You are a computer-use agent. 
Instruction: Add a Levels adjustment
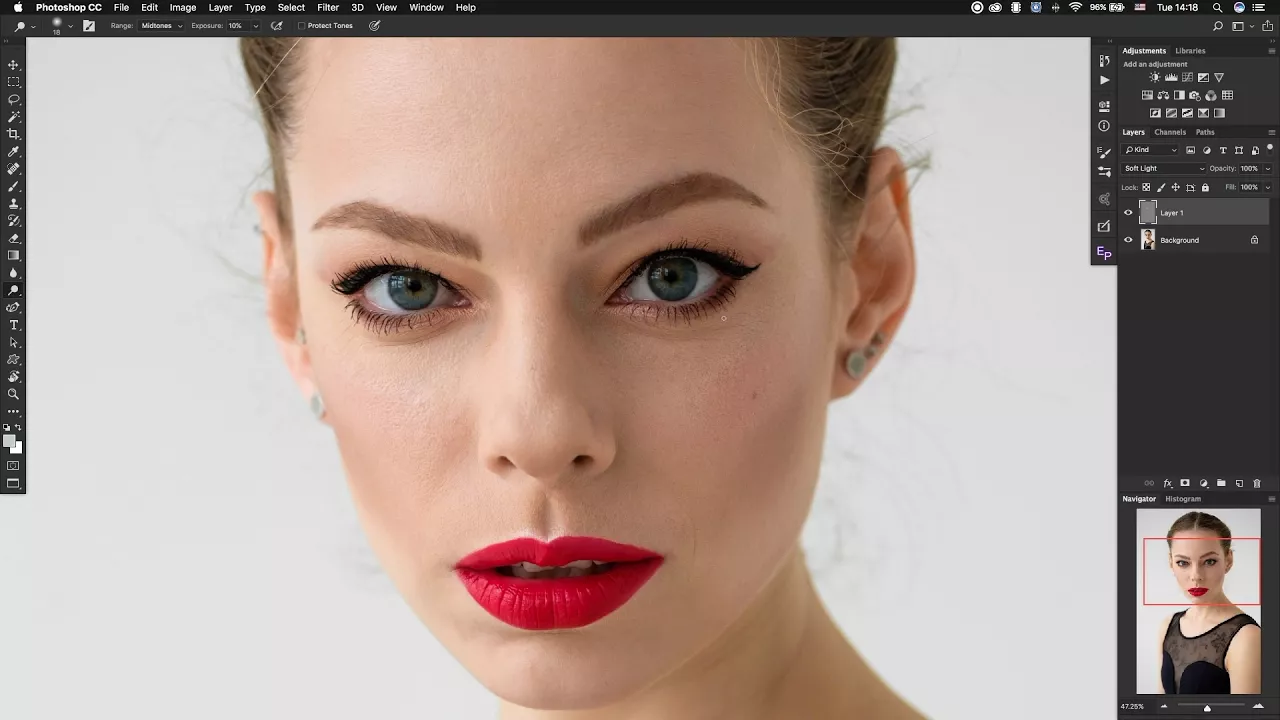pyautogui.click(x=1171, y=77)
